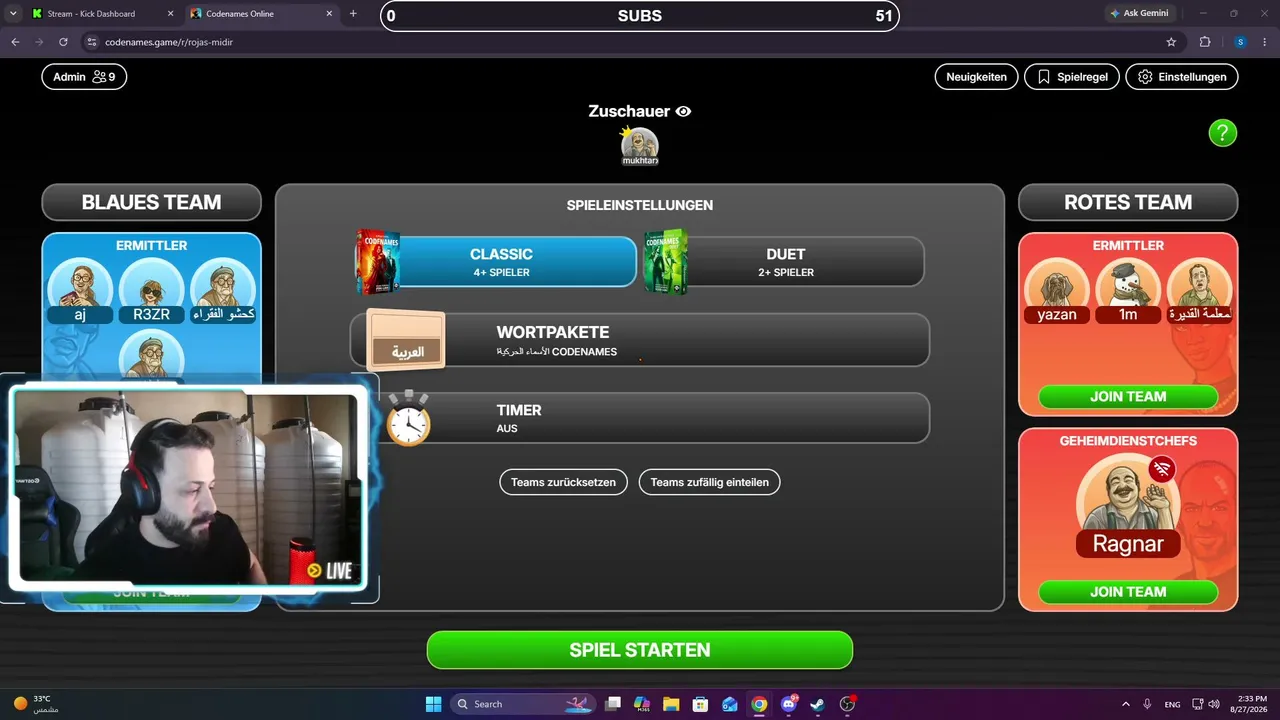Image resolution: width=1280 pixels, height=720 pixels.
Task: Click player R3ZR's avatar
Action: pos(152,290)
